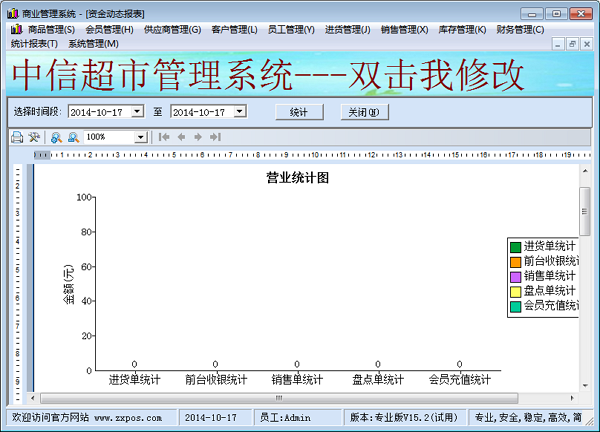Click the zoom in magnifier icon

(x=56, y=137)
